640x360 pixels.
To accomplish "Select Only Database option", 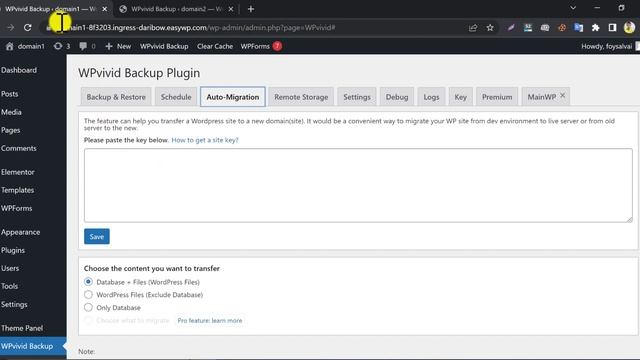I will click(x=88, y=307).
